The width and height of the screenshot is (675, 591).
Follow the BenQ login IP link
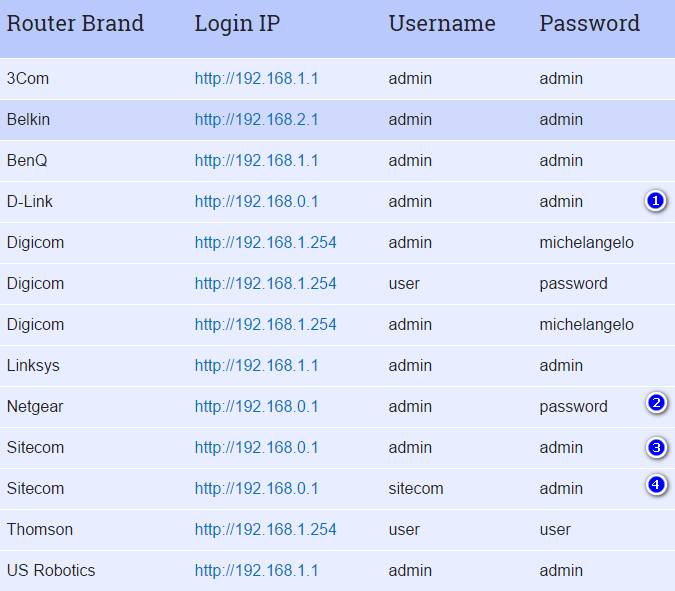(257, 161)
